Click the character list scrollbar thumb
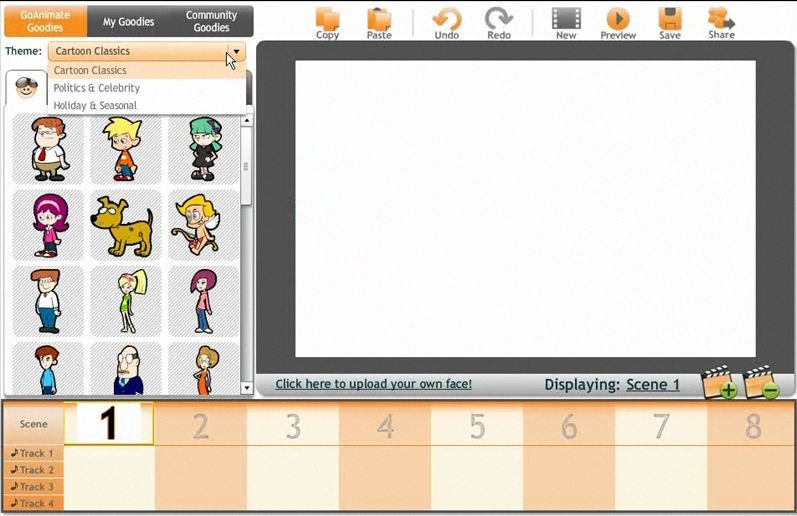 coord(247,166)
